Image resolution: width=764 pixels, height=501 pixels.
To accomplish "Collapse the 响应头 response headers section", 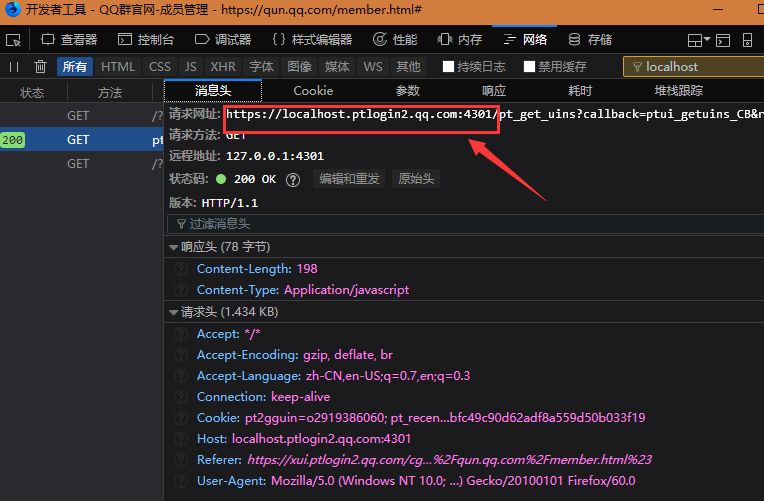I will (x=173, y=248).
